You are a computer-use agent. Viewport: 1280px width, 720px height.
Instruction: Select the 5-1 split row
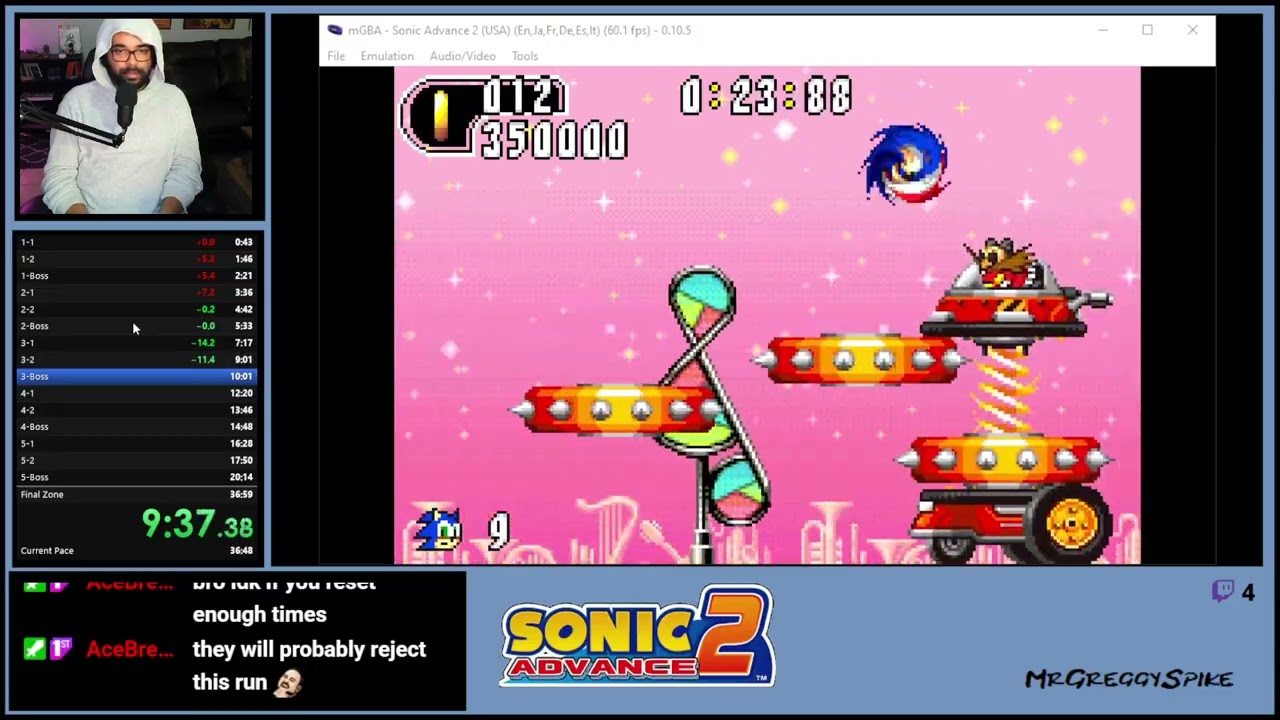(137, 444)
